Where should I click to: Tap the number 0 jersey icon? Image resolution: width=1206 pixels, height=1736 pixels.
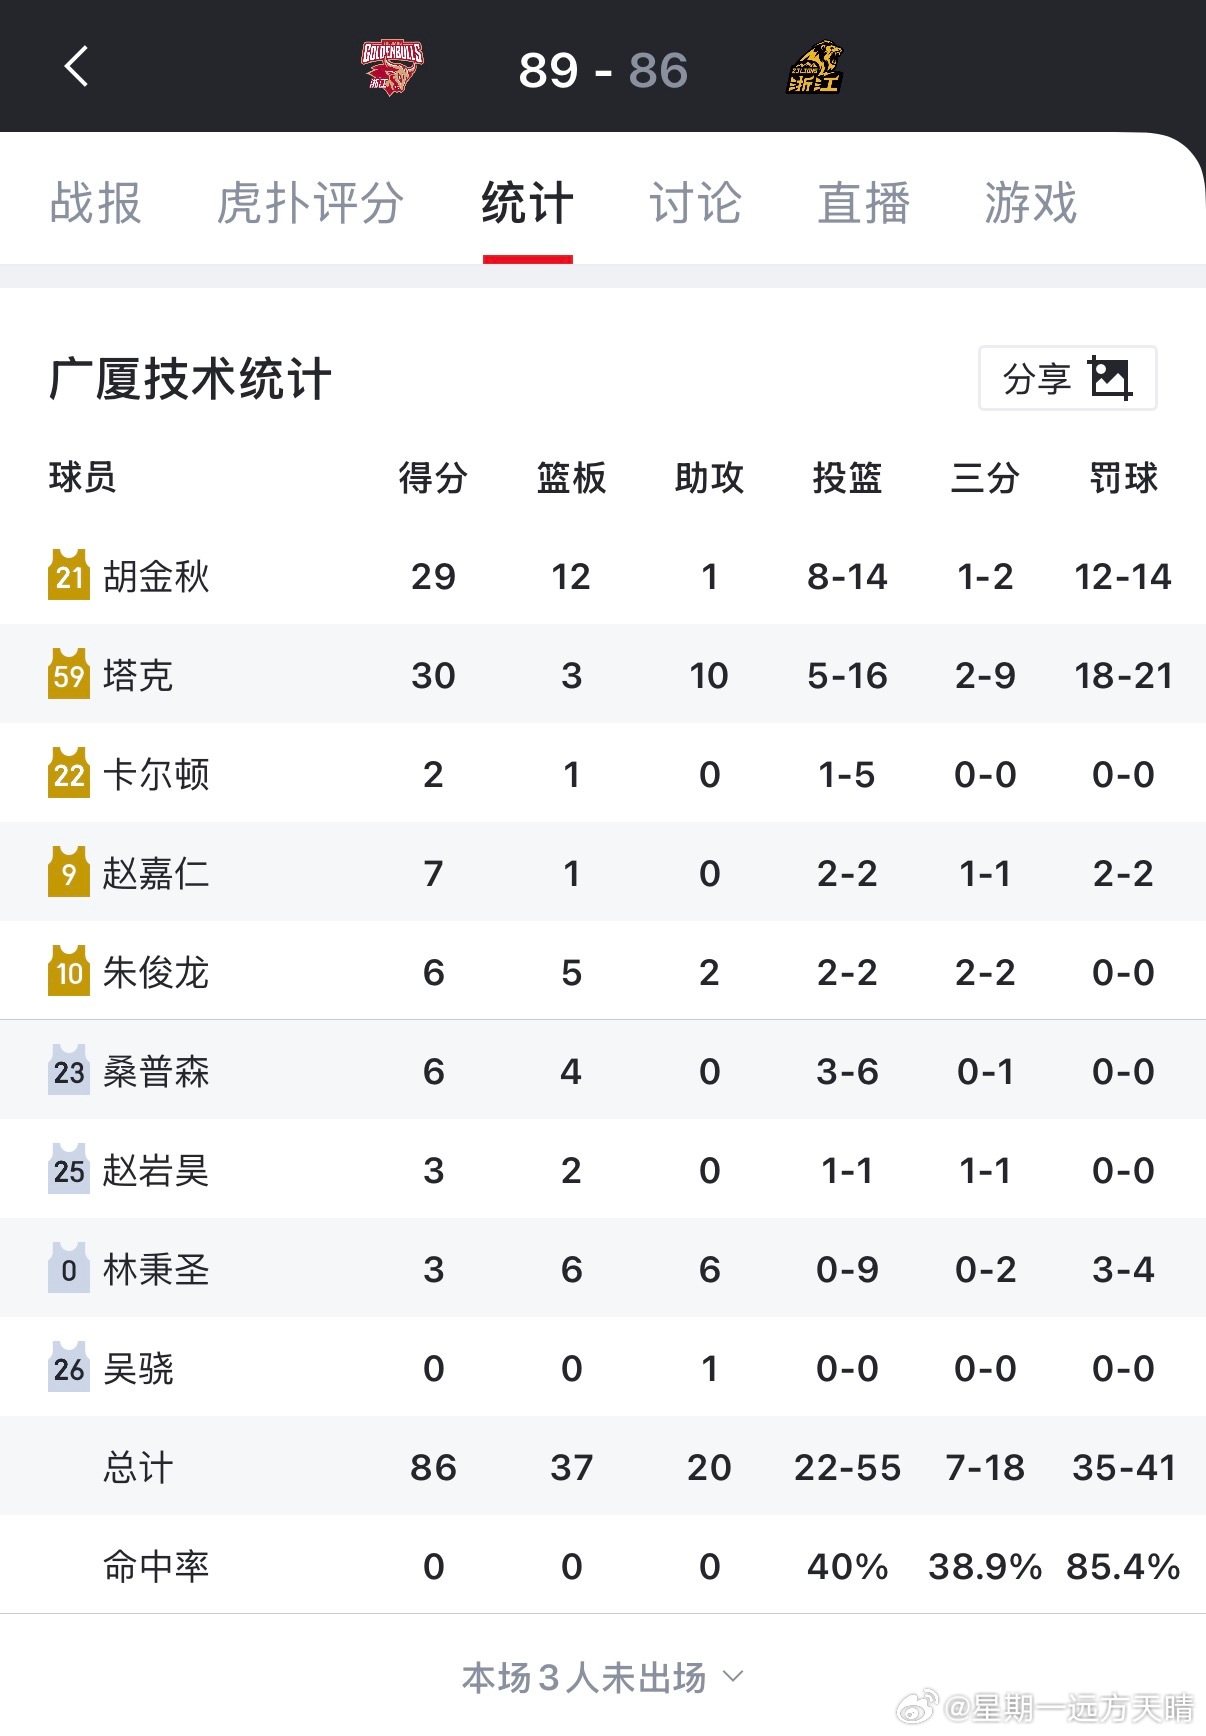tap(69, 1268)
